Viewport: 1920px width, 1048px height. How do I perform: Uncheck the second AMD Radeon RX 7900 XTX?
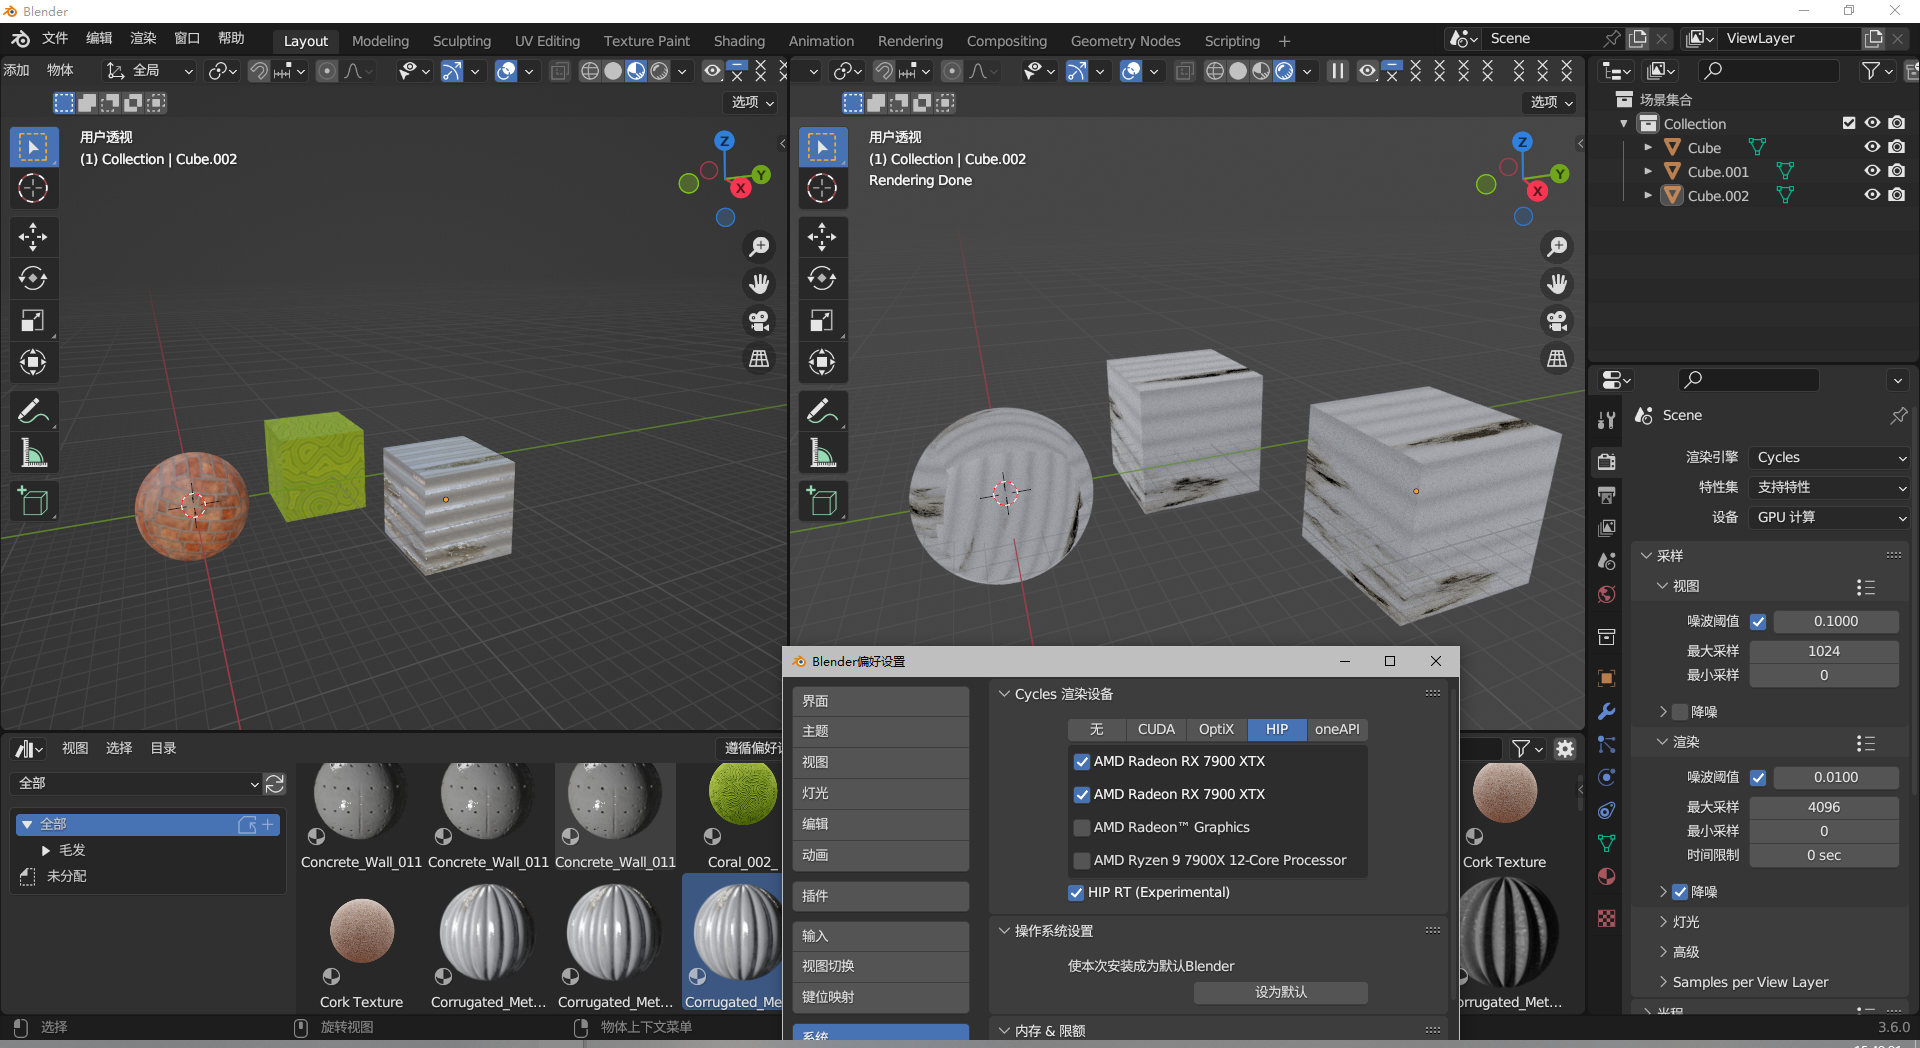coord(1082,794)
